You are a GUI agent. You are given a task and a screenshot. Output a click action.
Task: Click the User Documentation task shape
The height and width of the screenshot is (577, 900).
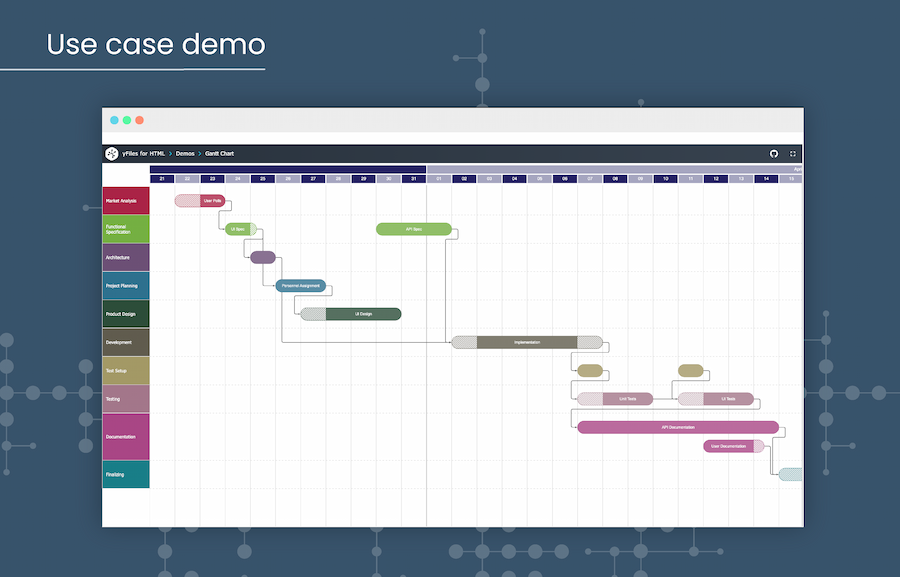[729, 445]
